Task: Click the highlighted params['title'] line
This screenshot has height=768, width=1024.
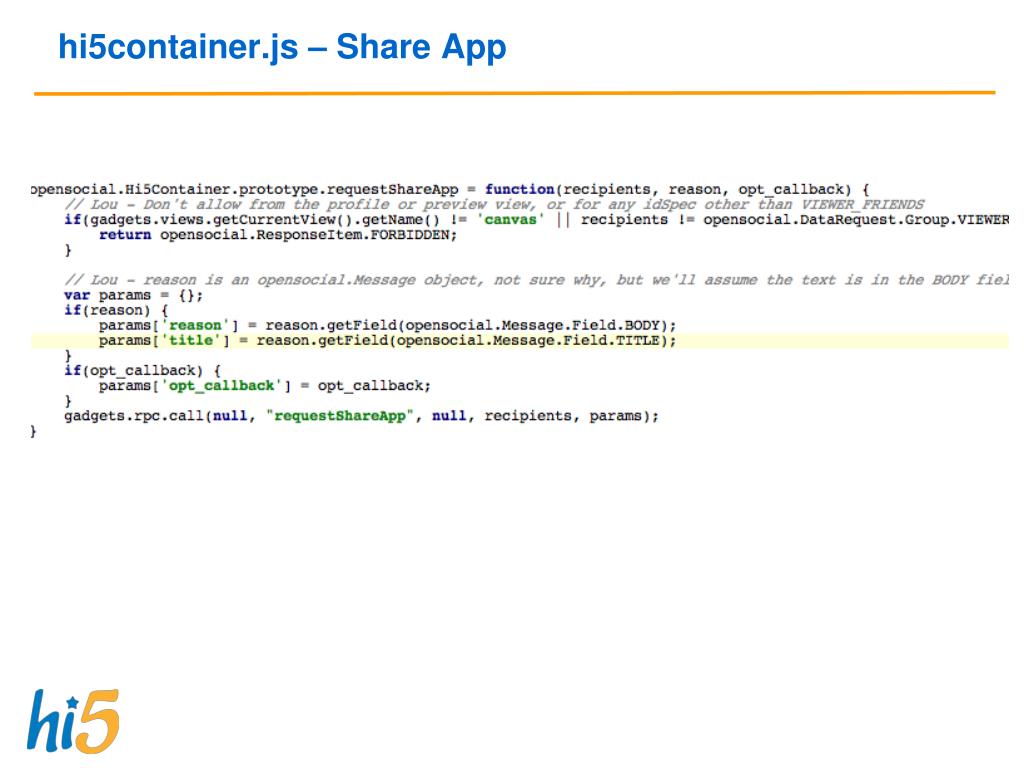Action: point(519,340)
